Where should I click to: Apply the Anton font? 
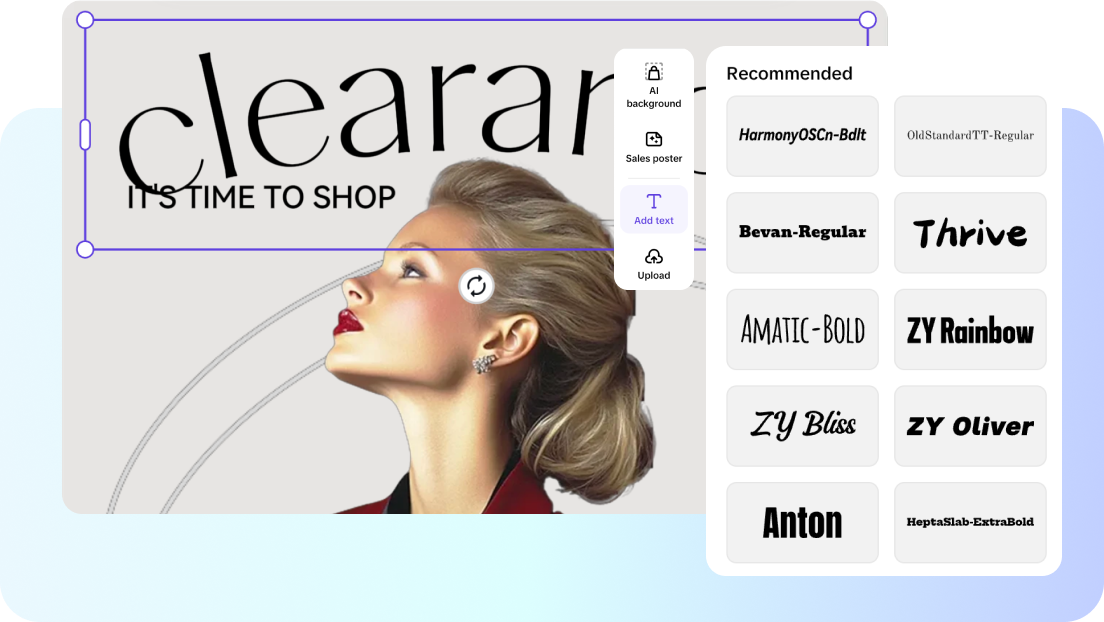pos(802,522)
